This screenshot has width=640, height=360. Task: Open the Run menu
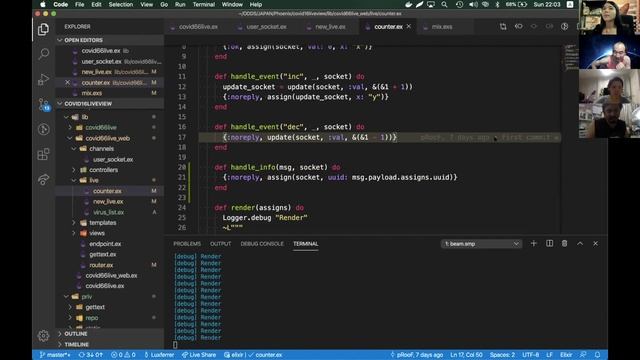[180, 4]
